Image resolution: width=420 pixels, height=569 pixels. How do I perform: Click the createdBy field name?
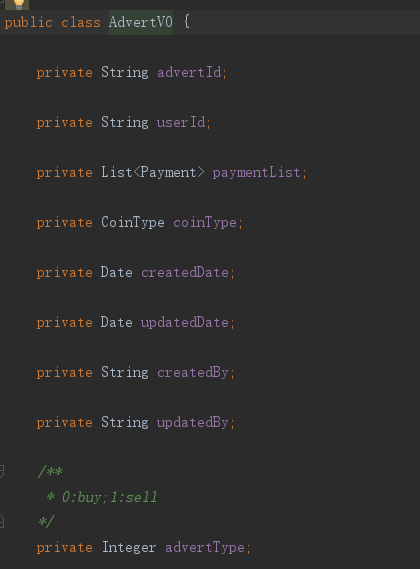coord(193,372)
